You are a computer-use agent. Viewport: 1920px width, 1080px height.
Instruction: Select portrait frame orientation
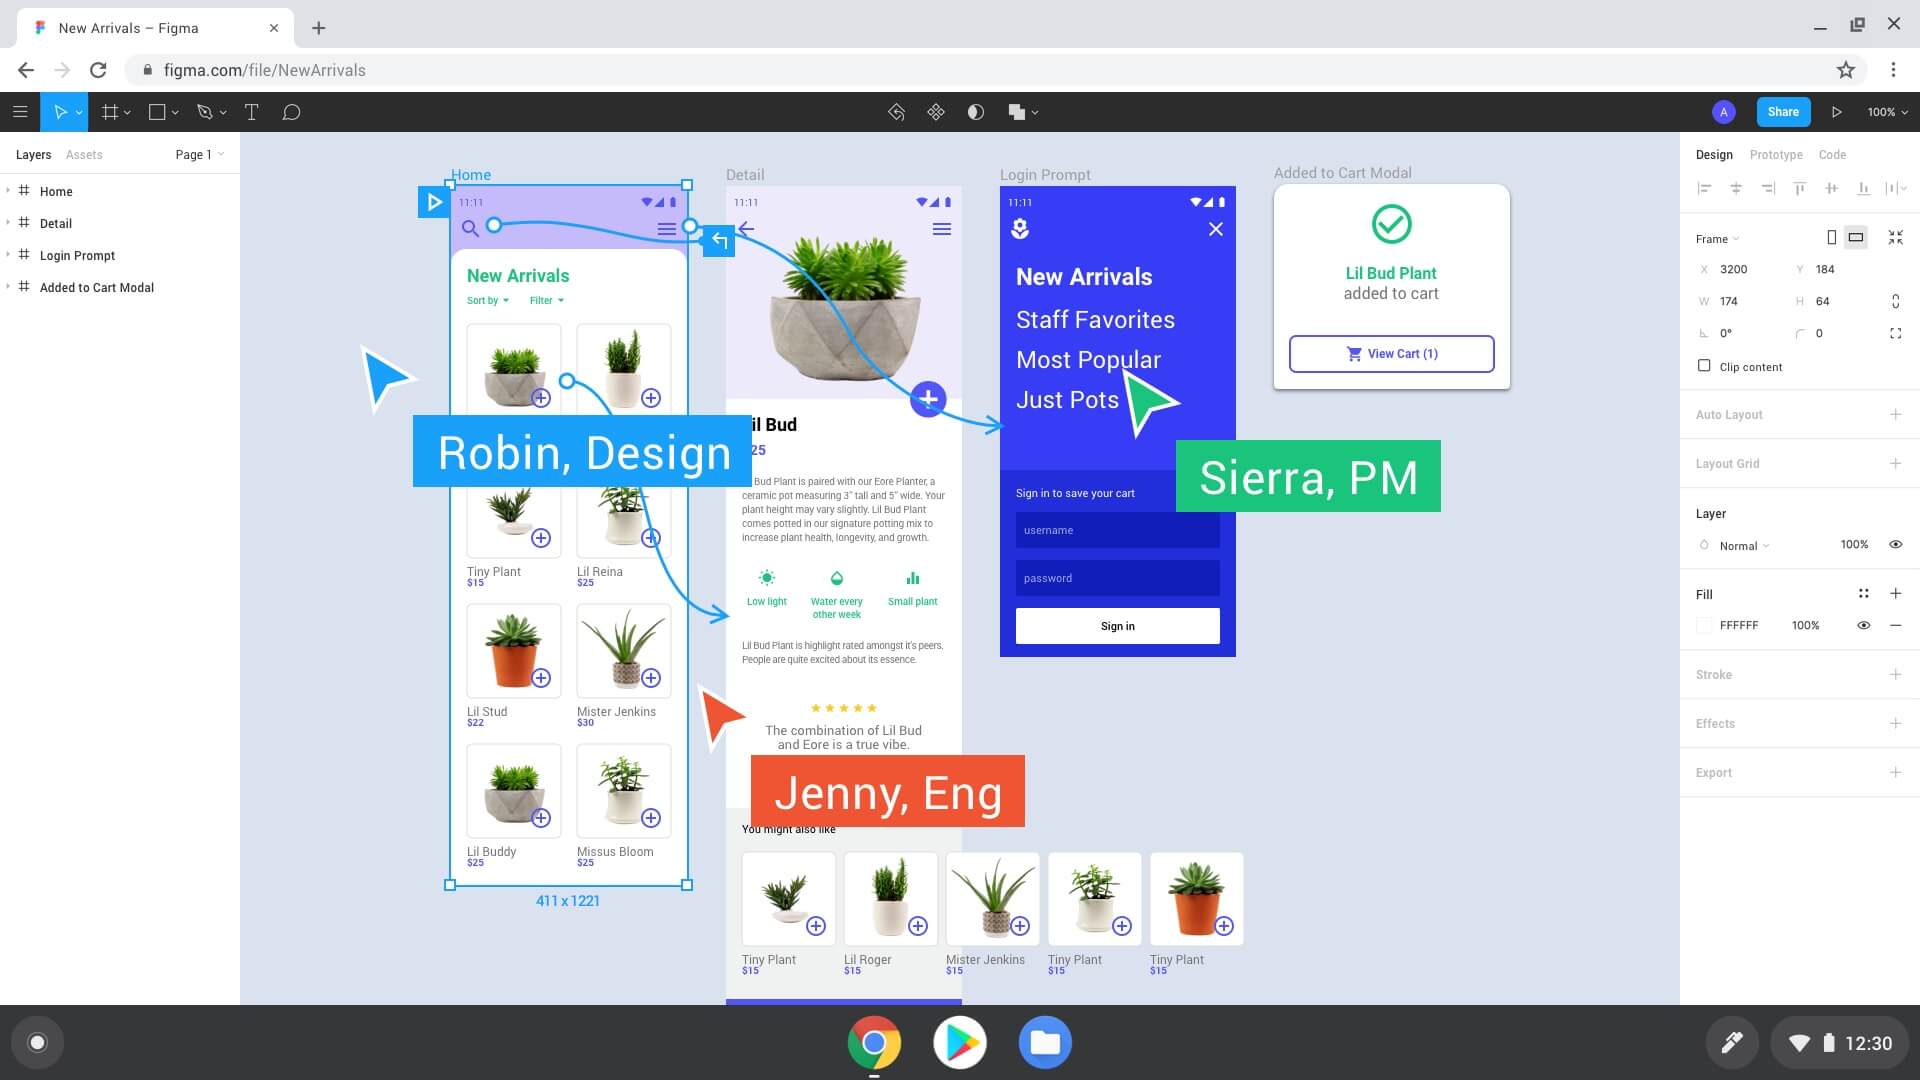coord(1831,237)
